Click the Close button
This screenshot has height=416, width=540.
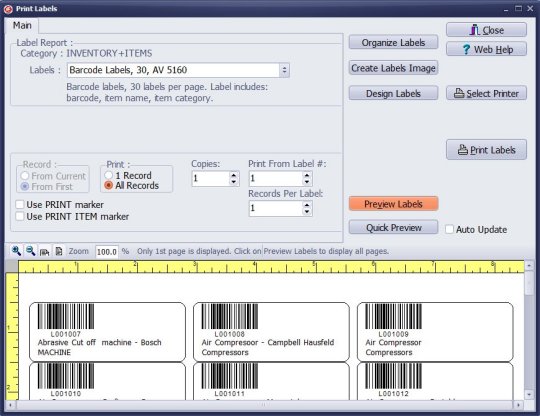click(486, 30)
